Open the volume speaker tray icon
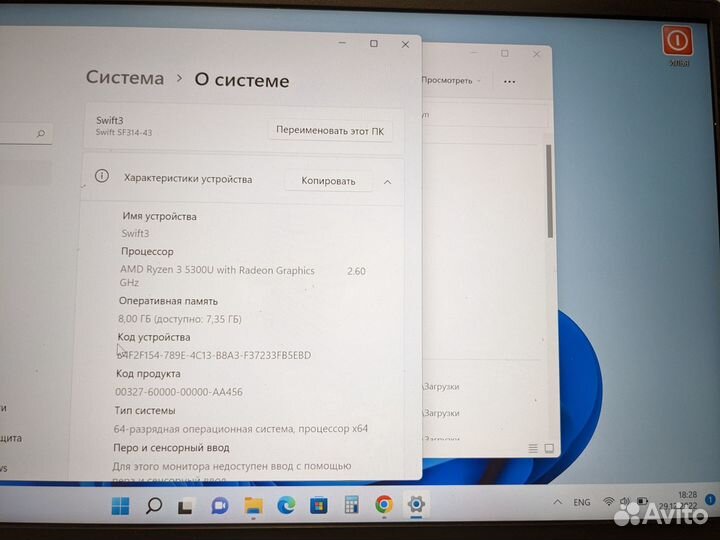The image size is (720, 540). tap(624, 501)
